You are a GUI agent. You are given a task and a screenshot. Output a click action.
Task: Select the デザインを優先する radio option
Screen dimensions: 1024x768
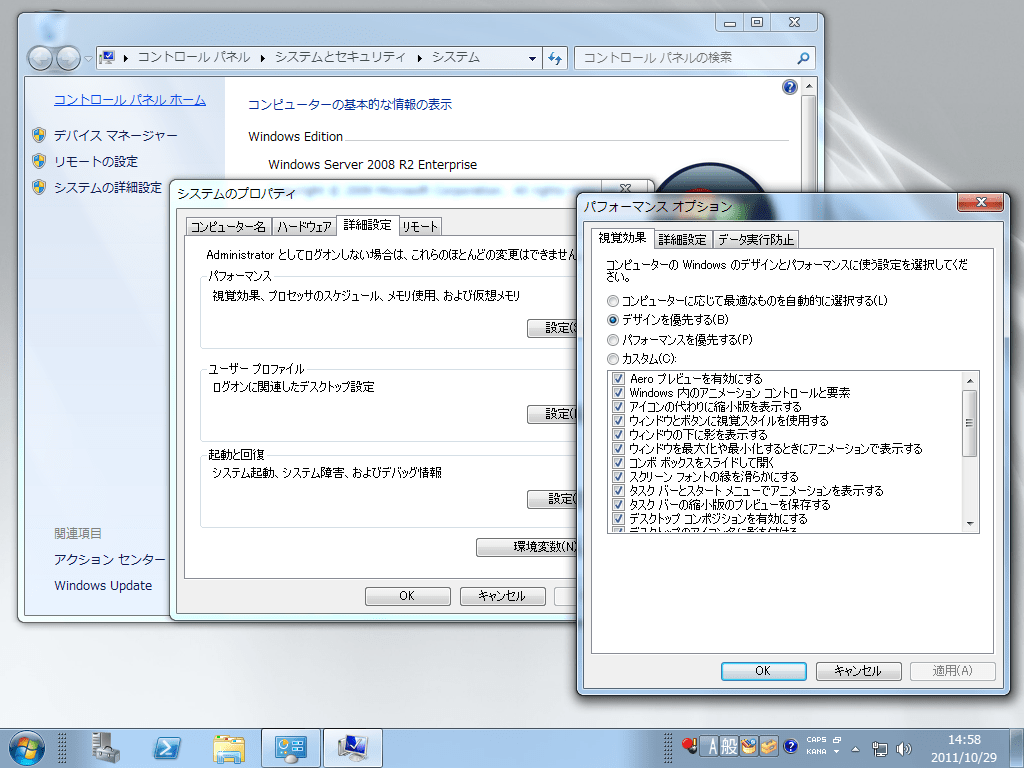tap(611, 319)
